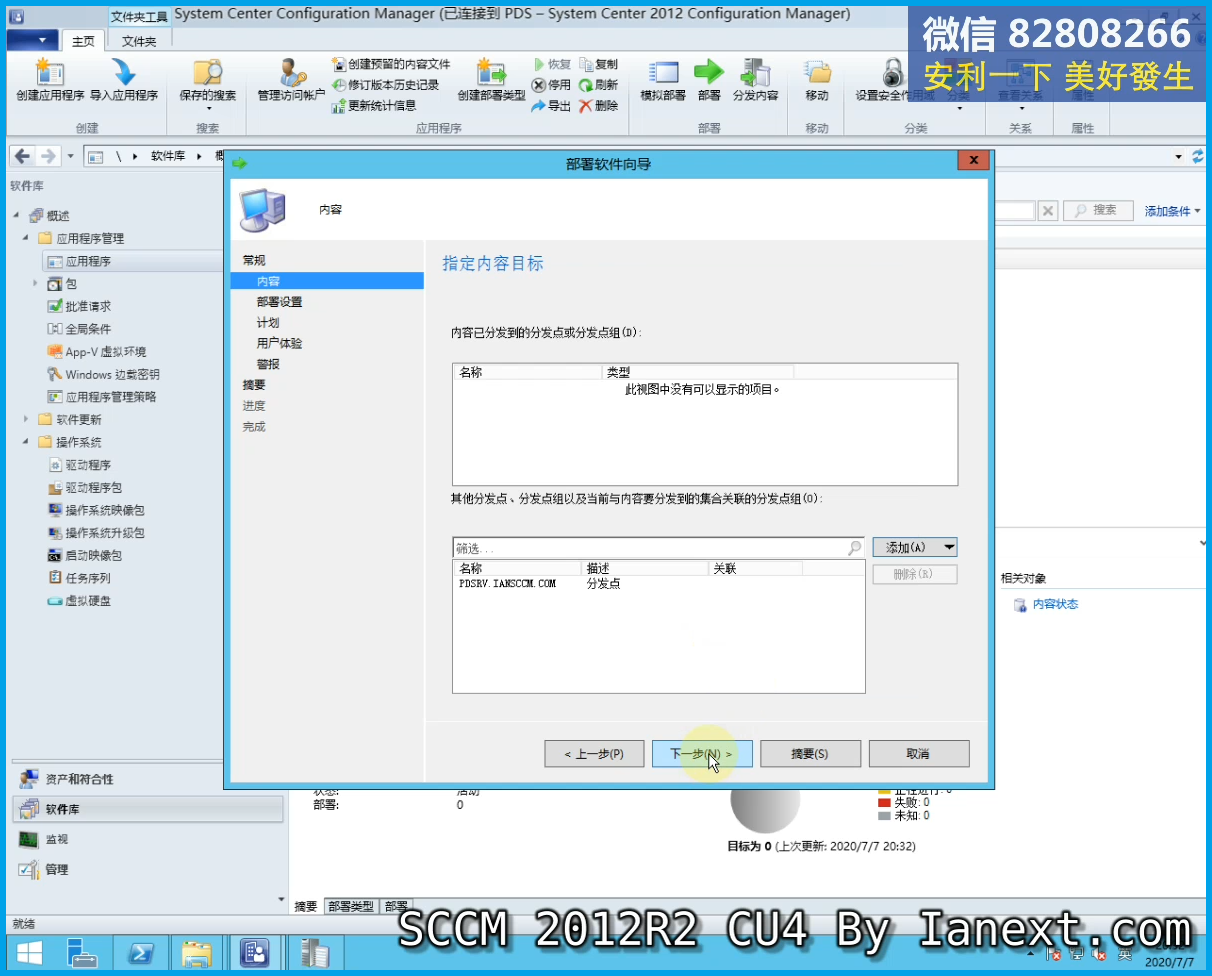Click the 停用 ribbon button
Viewport: 1212px width, 976px height.
click(552, 85)
